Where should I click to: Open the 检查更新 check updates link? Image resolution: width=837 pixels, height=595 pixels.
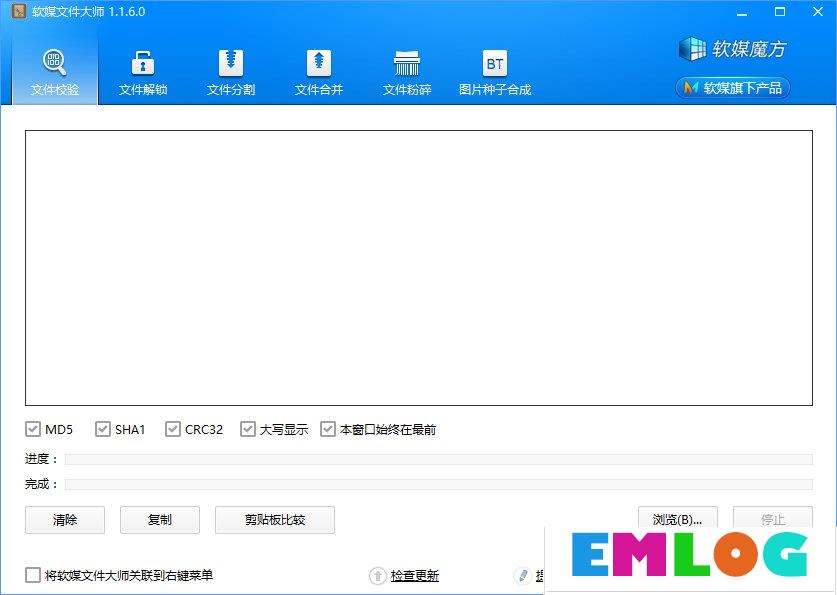click(414, 575)
